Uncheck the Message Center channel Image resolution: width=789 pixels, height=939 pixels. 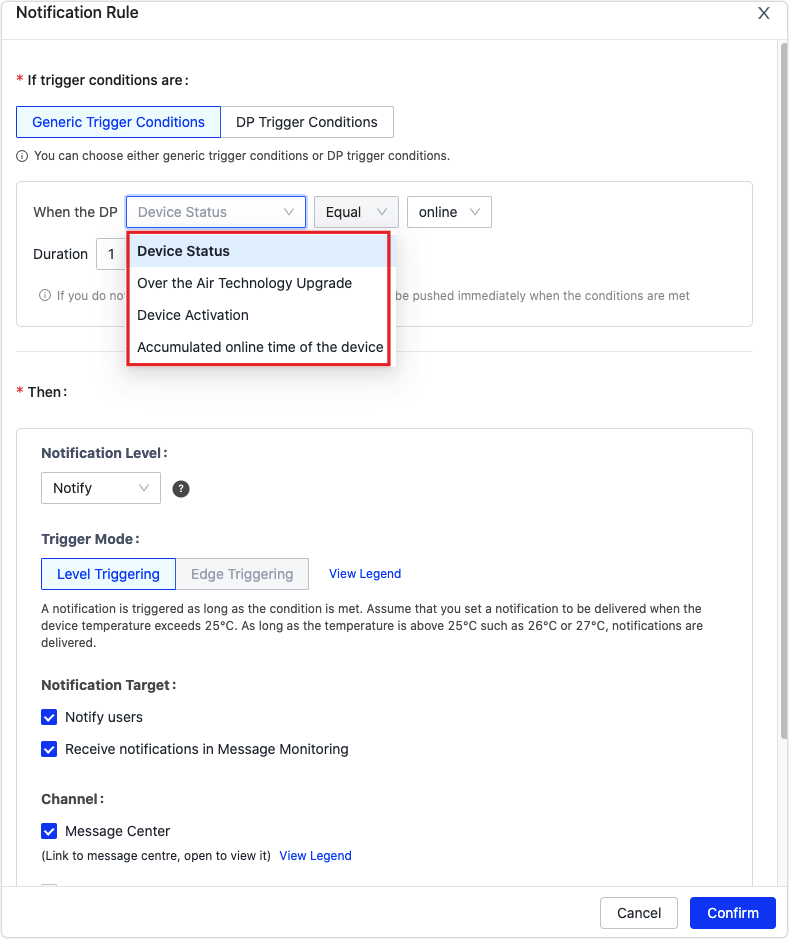coord(49,831)
